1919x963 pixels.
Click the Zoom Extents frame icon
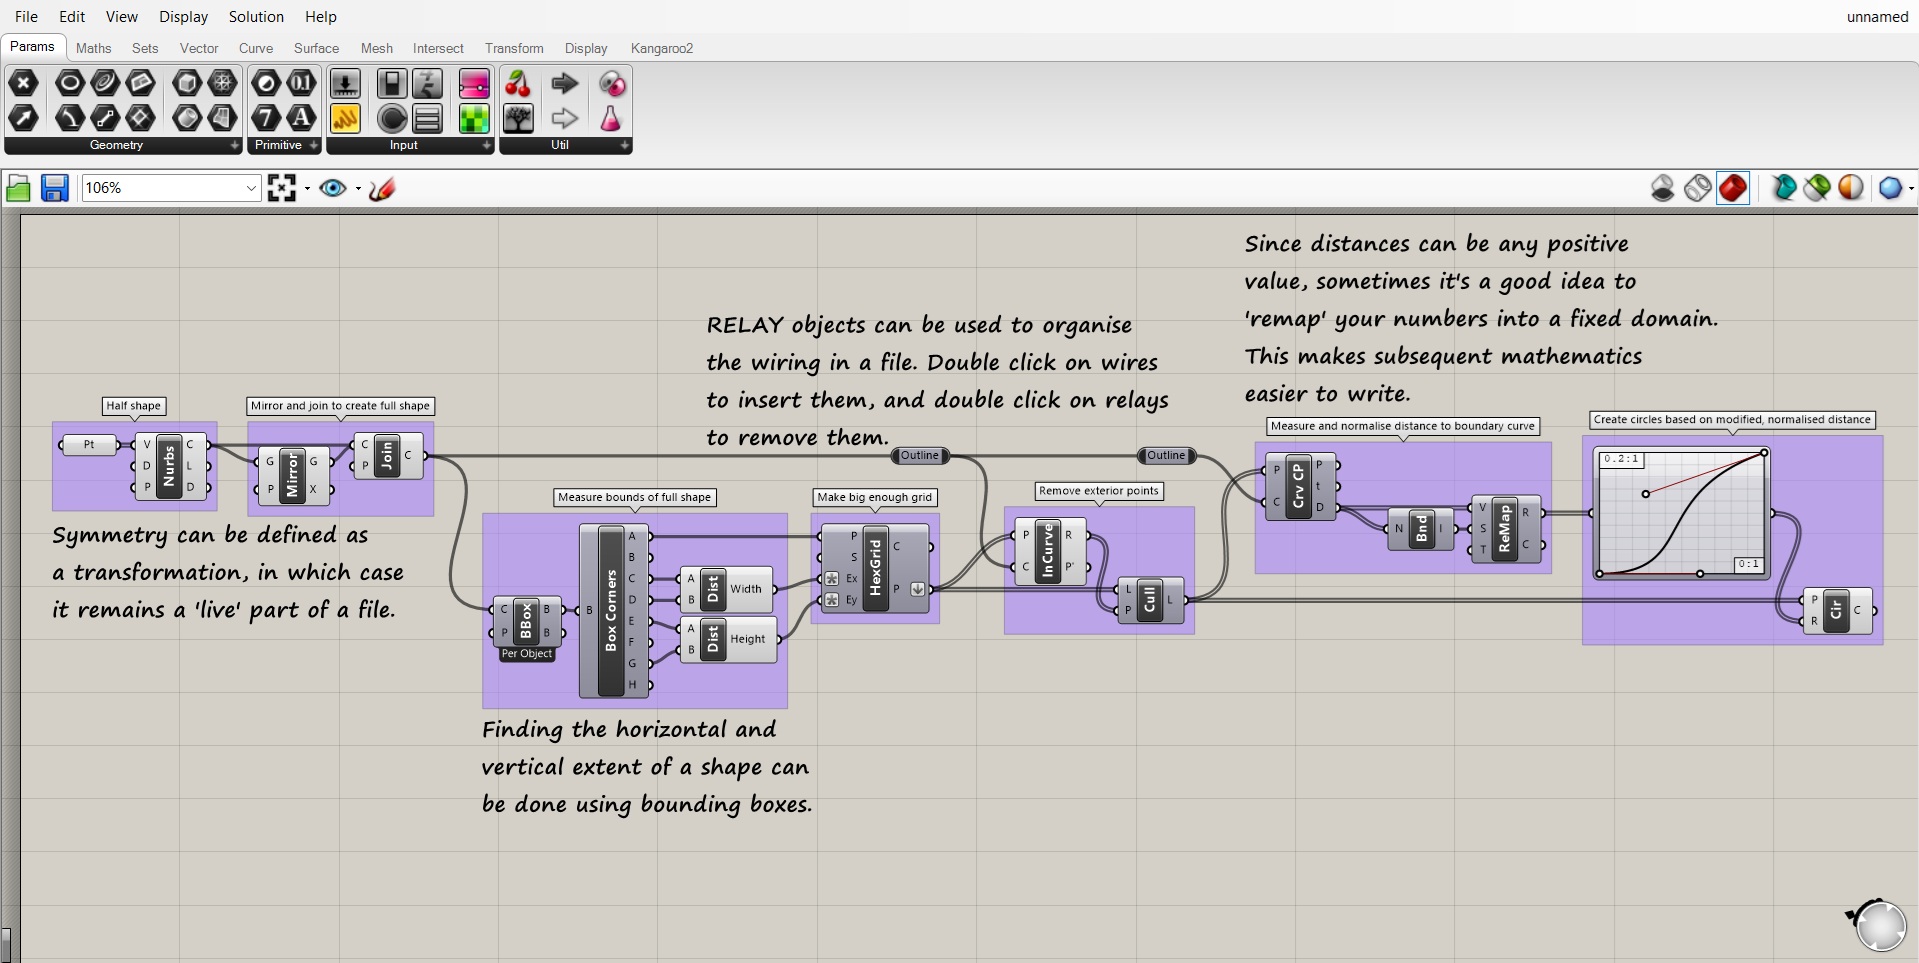(x=282, y=188)
